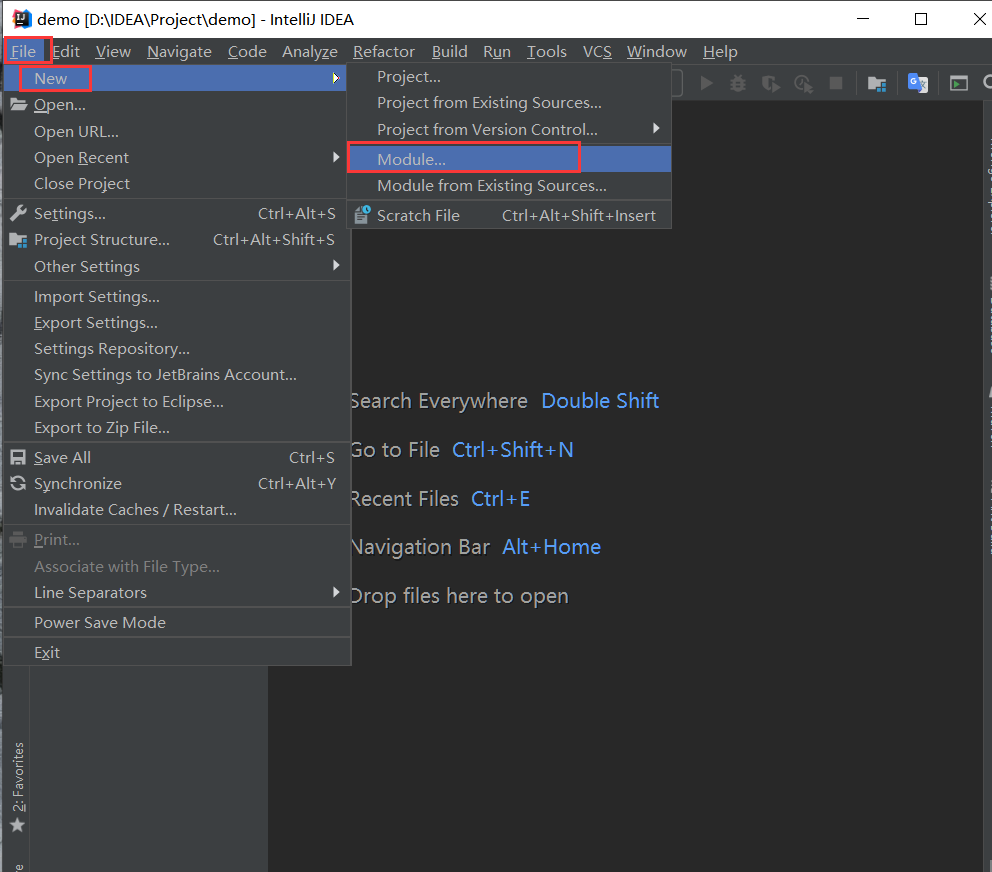992x872 pixels.
Task: Click the Google Translate toolbar icon
Action: point(917,84)
